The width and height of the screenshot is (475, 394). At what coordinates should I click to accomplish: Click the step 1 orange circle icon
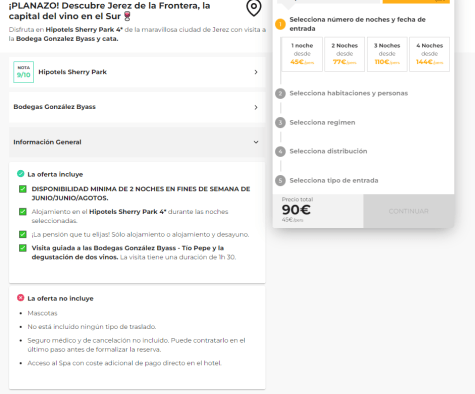tap(280, 24)
